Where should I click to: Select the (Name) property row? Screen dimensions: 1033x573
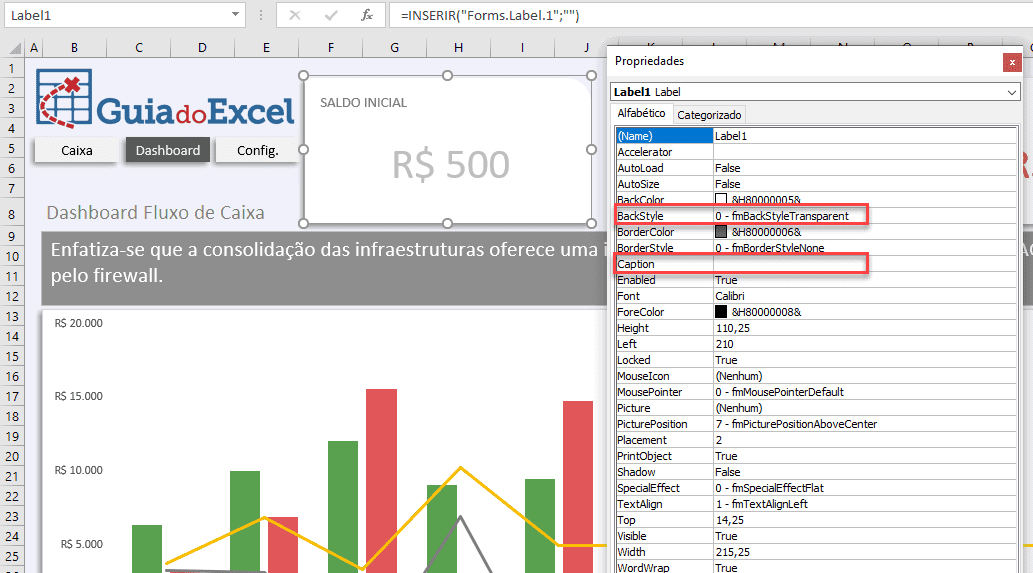point(816,136)
